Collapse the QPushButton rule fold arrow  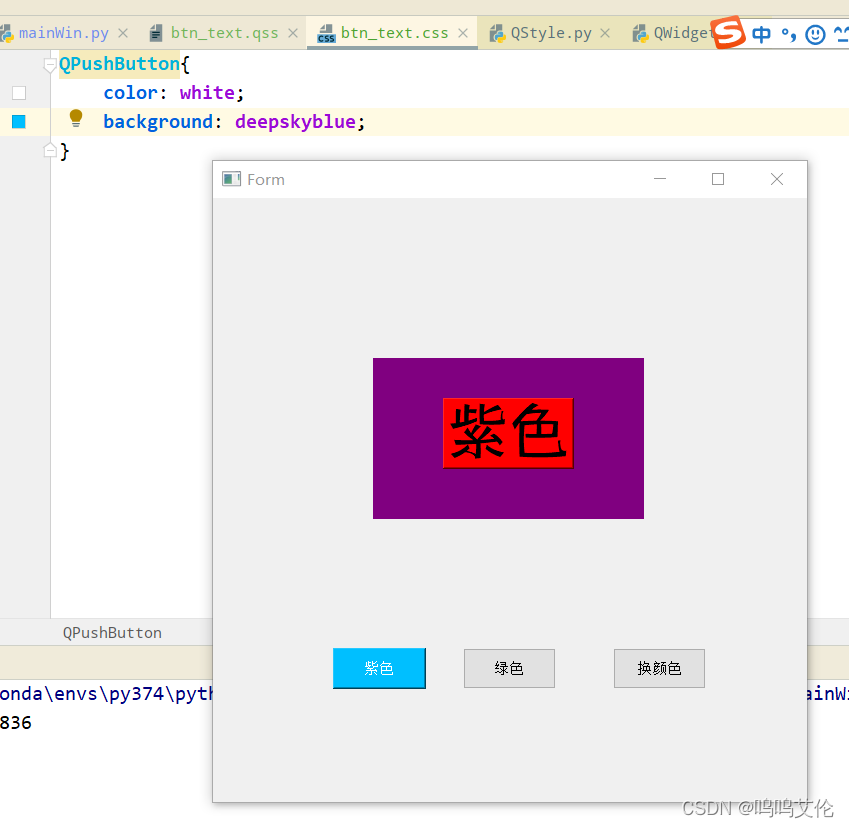coord(50,62)
